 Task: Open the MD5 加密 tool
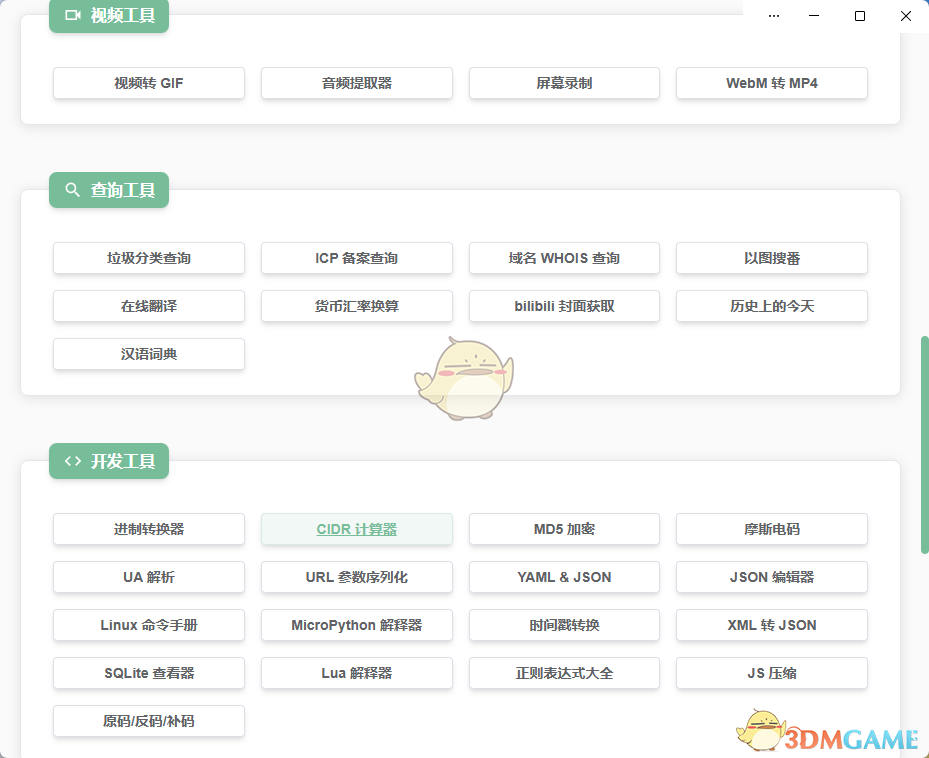coord(564,529)
